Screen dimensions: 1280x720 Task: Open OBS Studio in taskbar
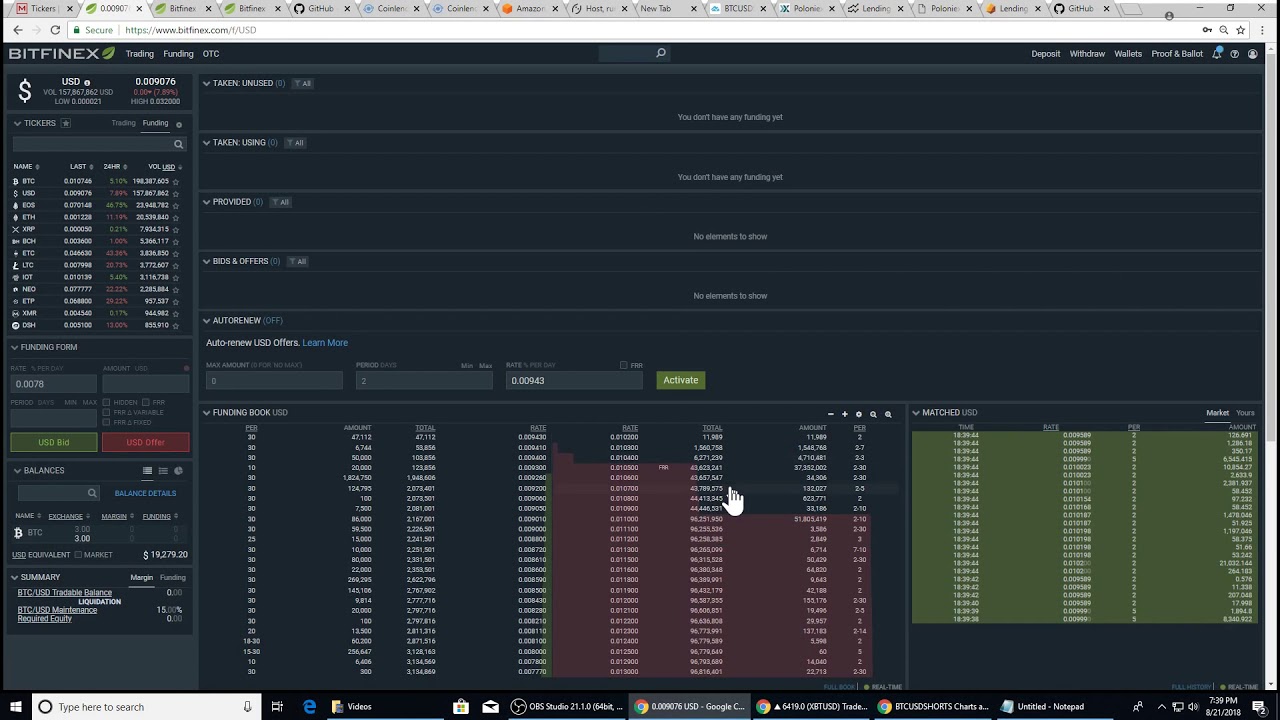point(565,706)
